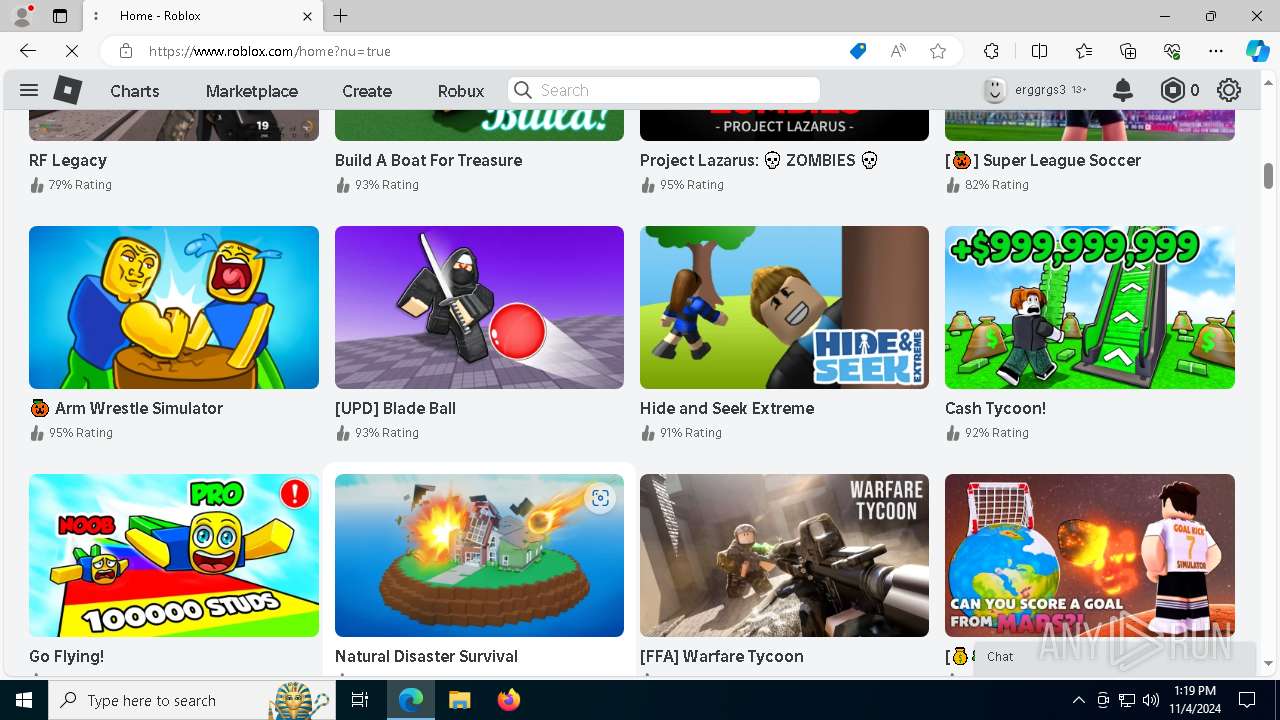Click the scrollbar down arrow
The height and width of the screenshot is (720, 1280).
click(x=1268, y=663)
